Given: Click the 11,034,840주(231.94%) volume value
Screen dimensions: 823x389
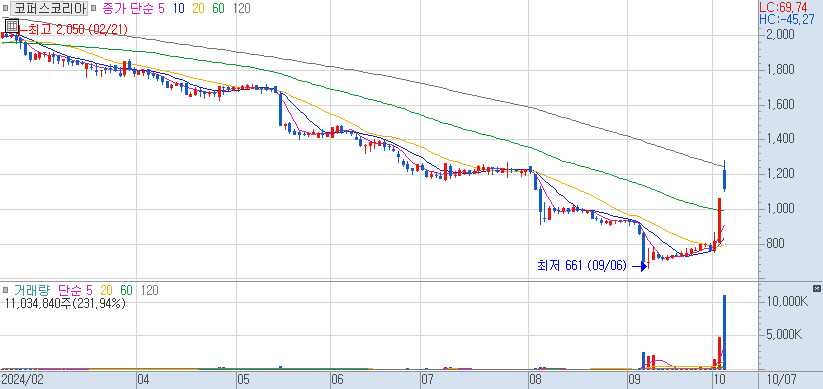Looking at the screenshot, I should (65, 303).
